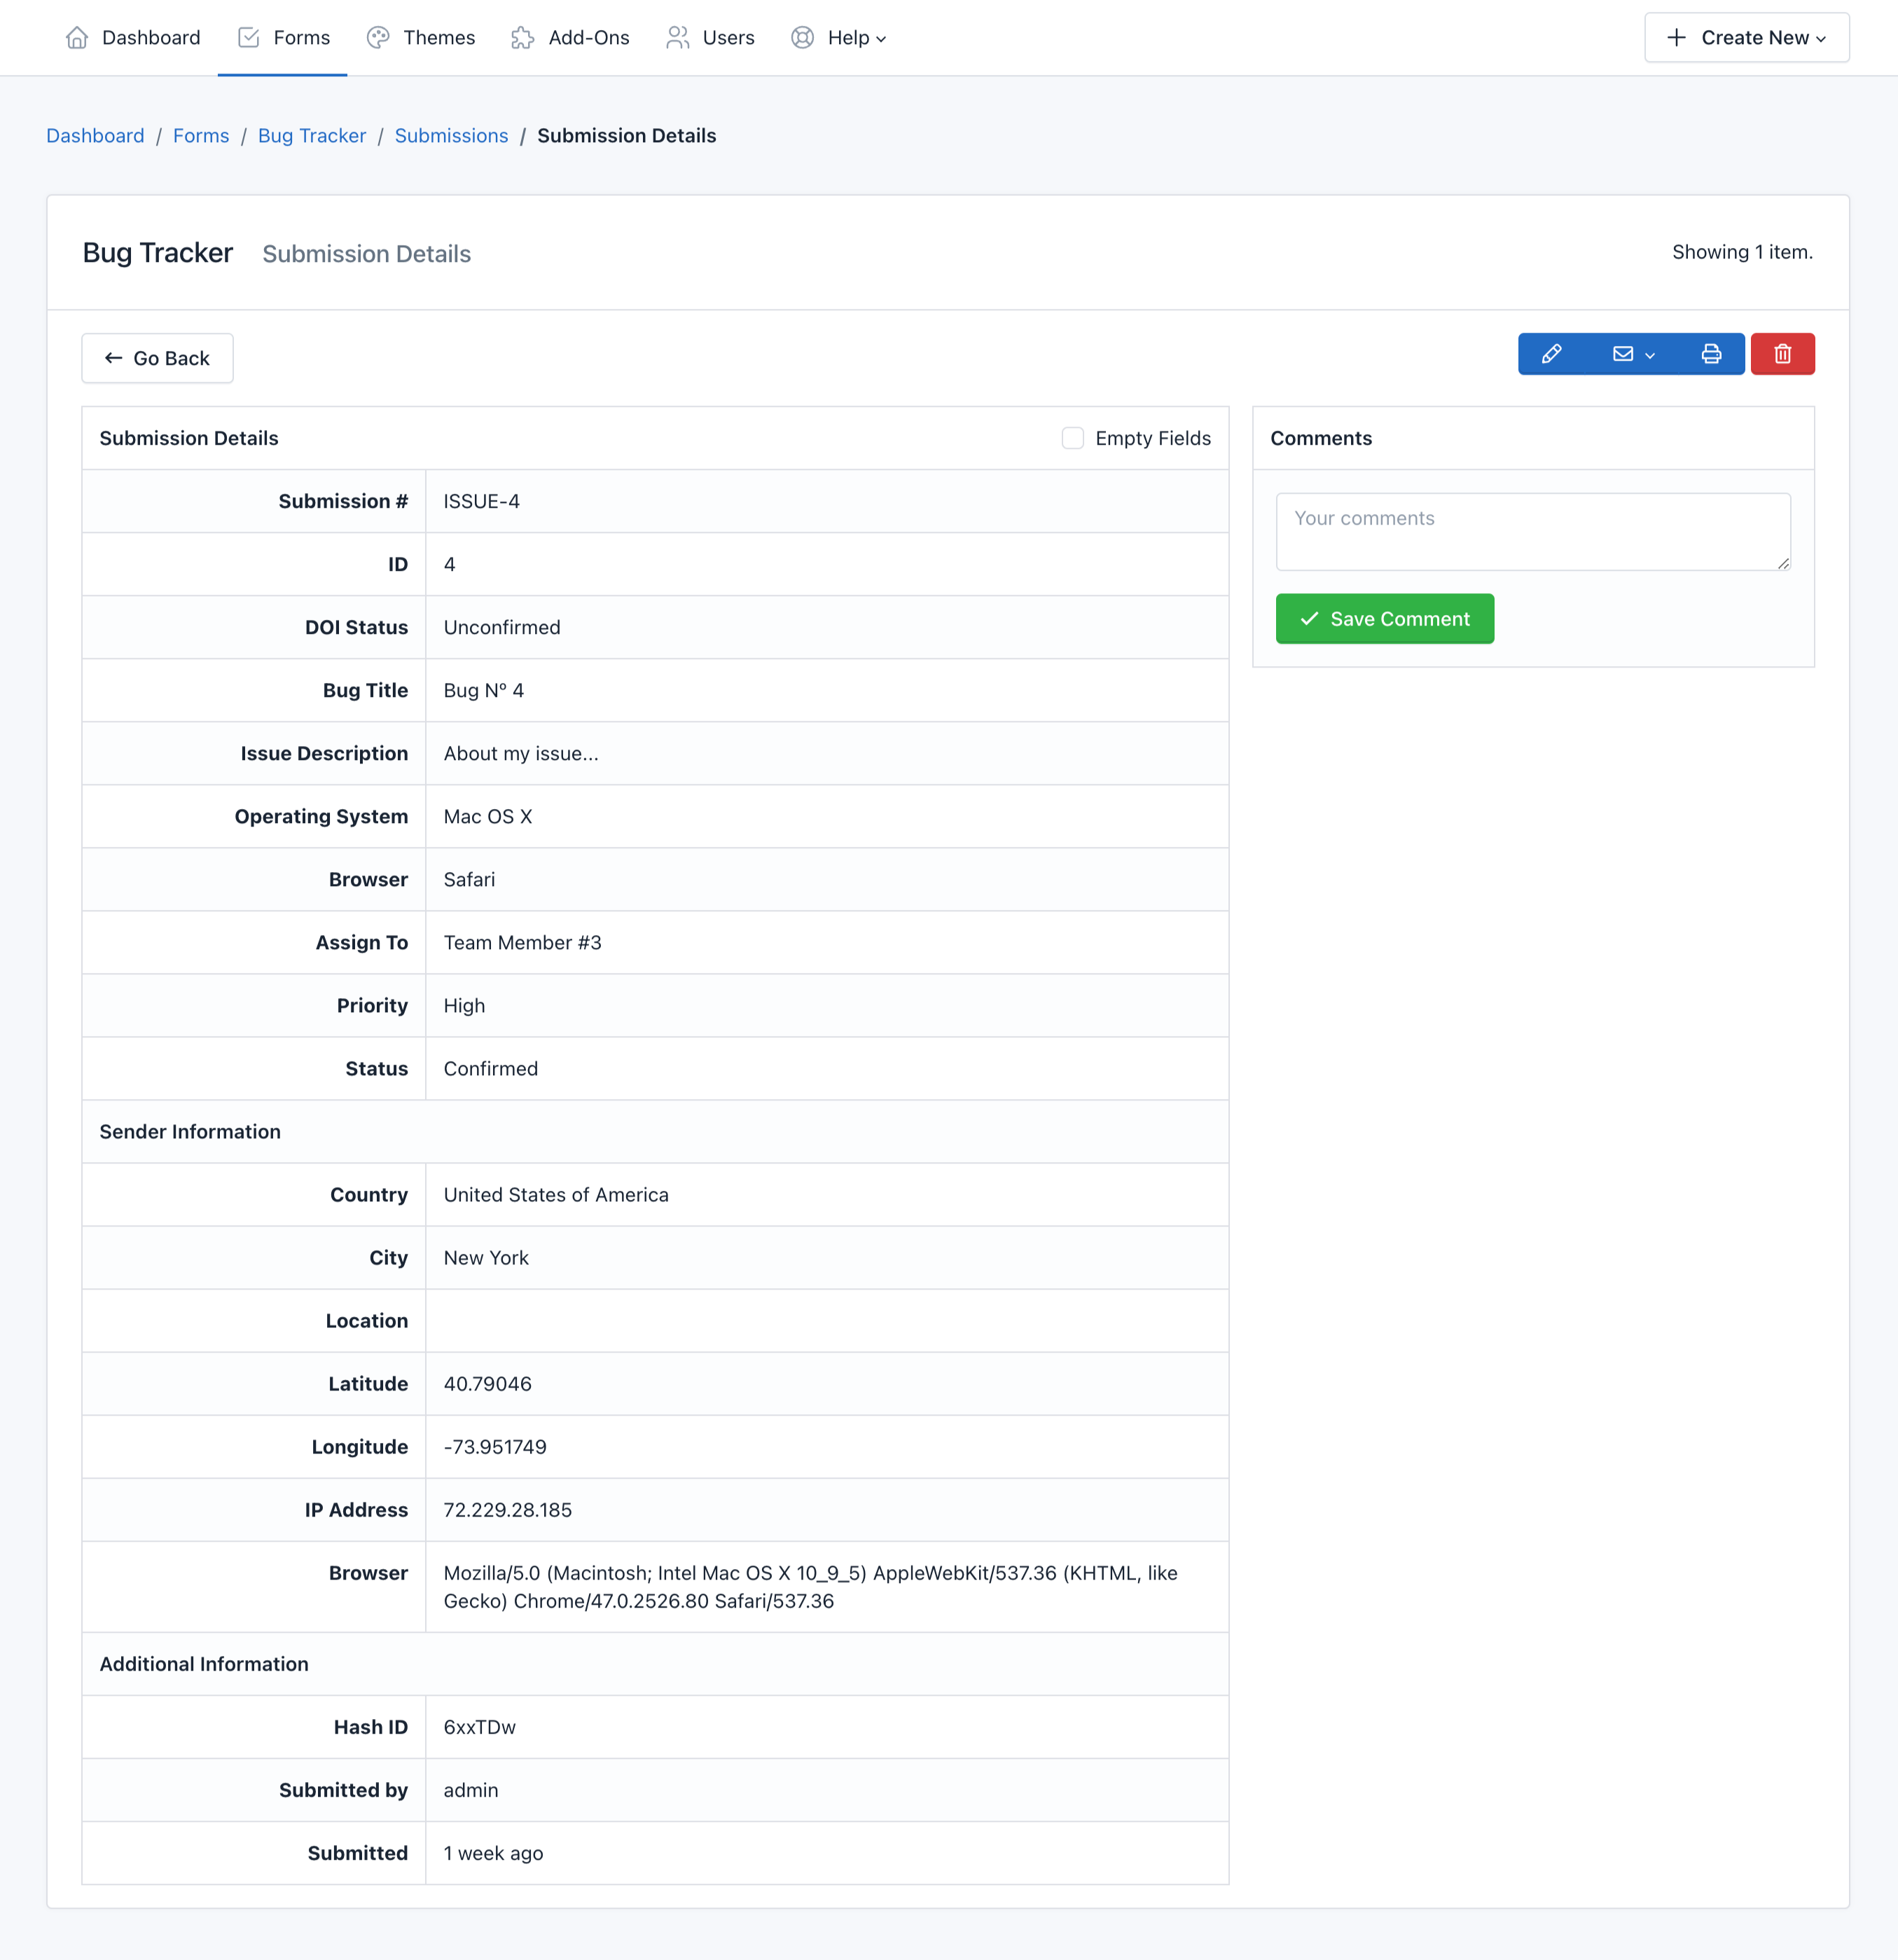The width and height of the screenshot is (1898, 1960).
Task: Click the red trash delete icon
Action: coord(1782,354)
